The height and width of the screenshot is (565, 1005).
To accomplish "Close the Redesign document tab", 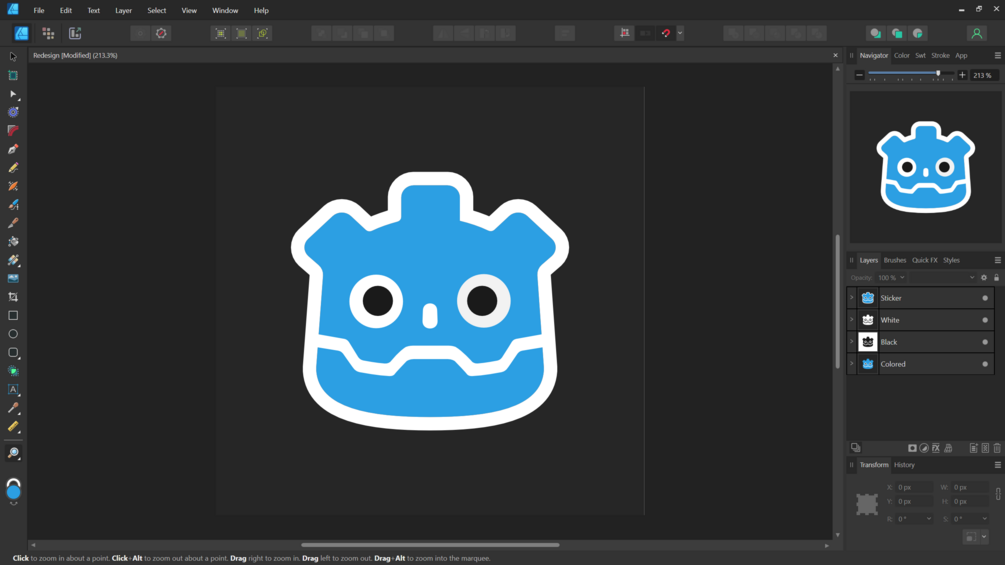I will tap(835, 55).
